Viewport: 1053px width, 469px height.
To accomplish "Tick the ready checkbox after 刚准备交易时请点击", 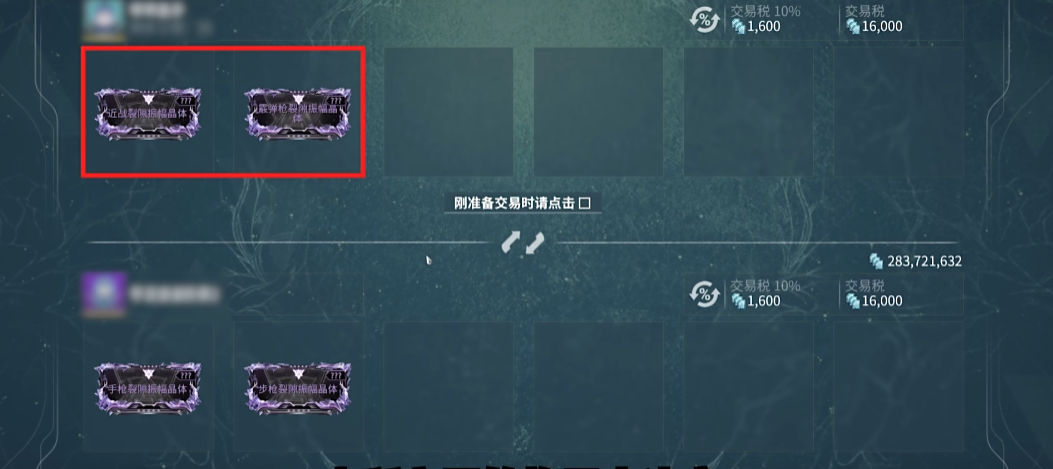I will 584,204.
